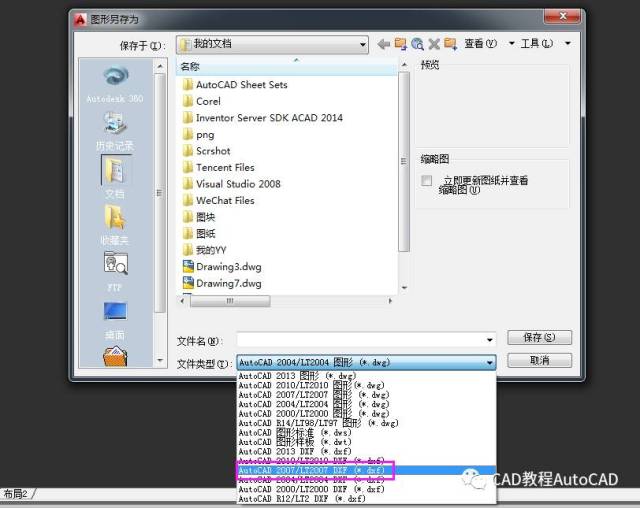Click the 保存(S) save button

click(539, 337)
